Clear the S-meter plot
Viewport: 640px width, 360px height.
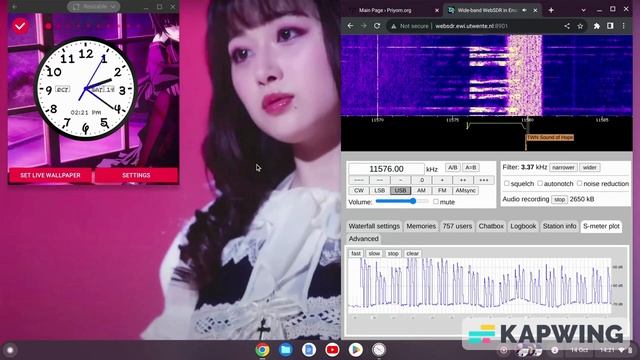[x=413, y=253]
